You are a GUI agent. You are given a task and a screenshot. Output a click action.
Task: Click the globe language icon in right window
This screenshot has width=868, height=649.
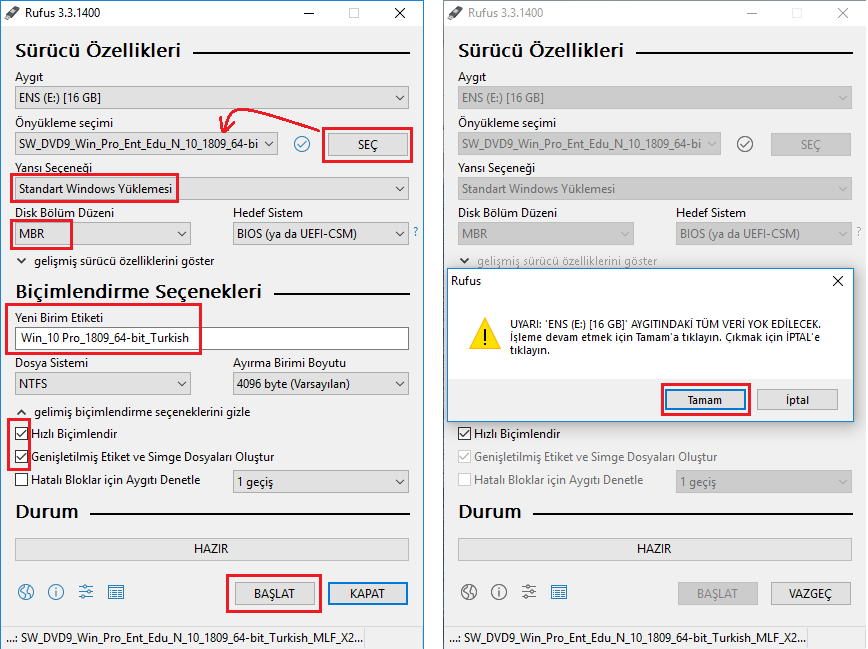point(469,592)
